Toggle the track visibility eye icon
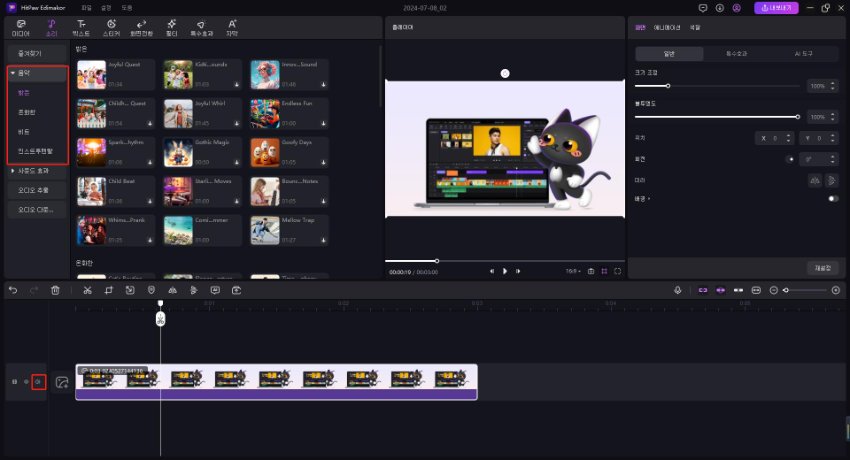The image size is (850, 460). (x=26, y=382)
